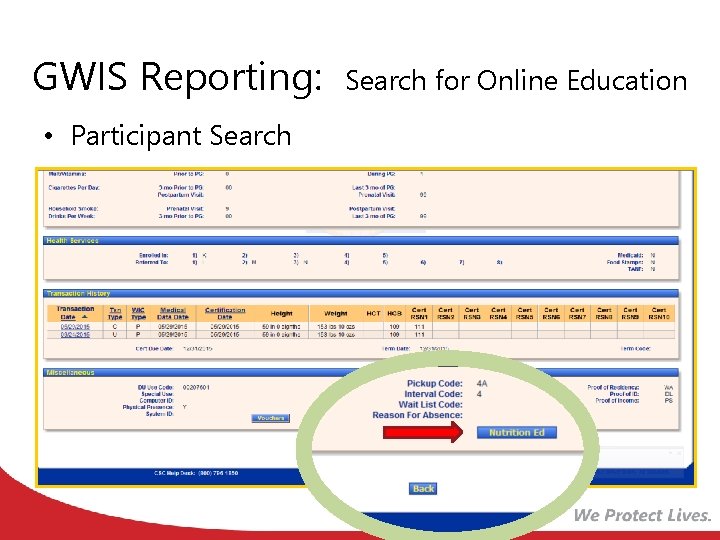
Task: Click the Cert RSN1 column header
Action: pyautogui.click(x=419, y=314)
